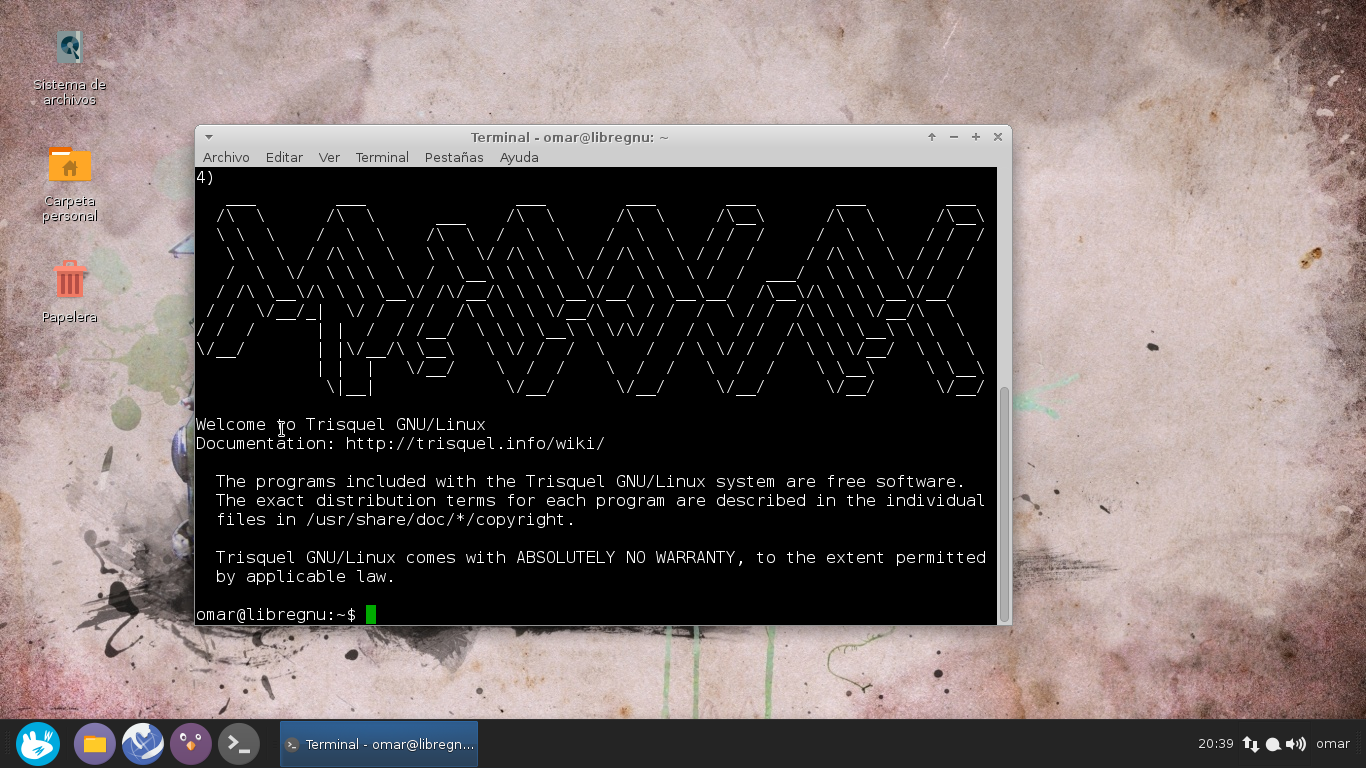Screen dimensions: 1366x768
Task: Click 'Welcome to Trisquel GNU/Linux' line
Action: pyautogui.click(x=341, y=424)
